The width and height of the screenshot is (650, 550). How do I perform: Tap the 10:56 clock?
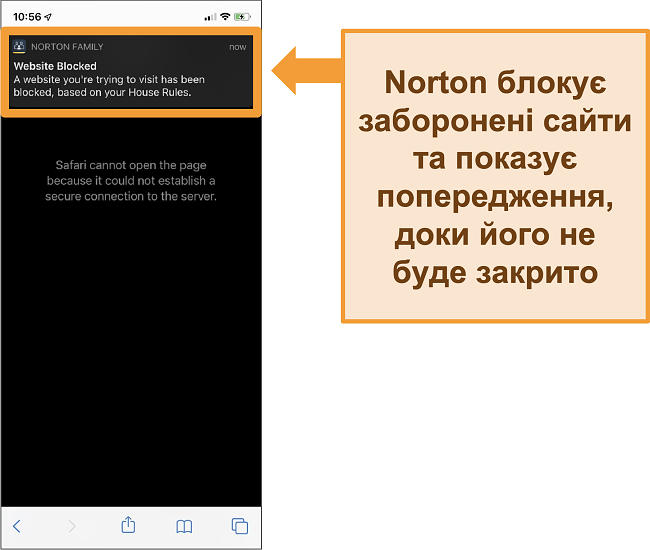pos(27,17)
